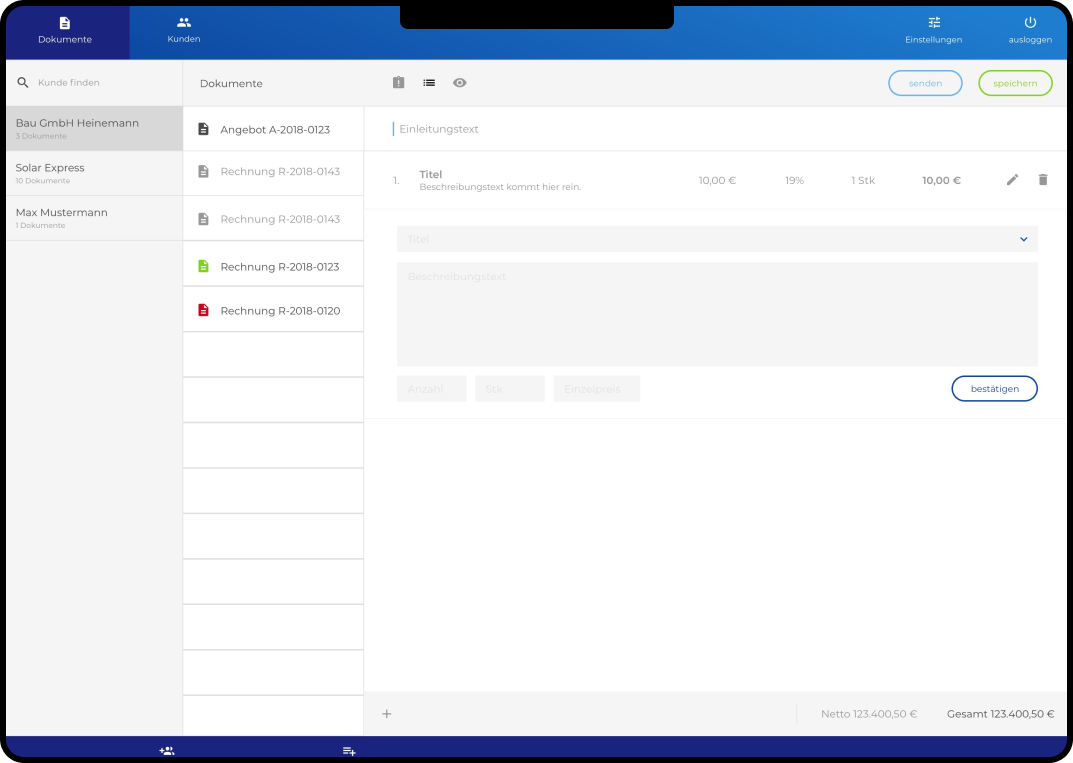Toggle the eye preview icon
Viewport: 1073px width, 763px height.
[460, 83]
